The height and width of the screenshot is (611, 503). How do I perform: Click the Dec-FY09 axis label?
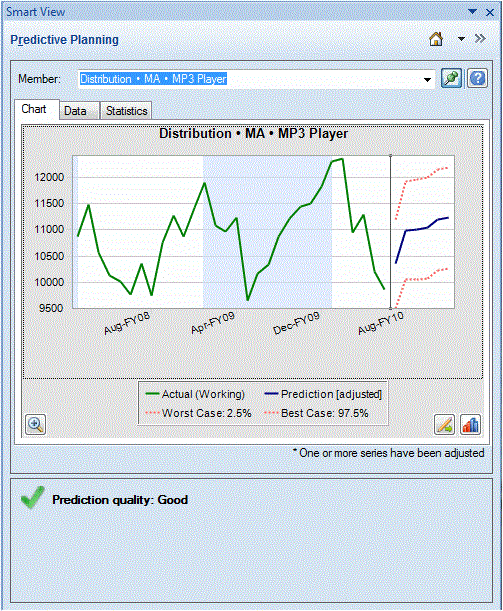(x=296, y=323)
